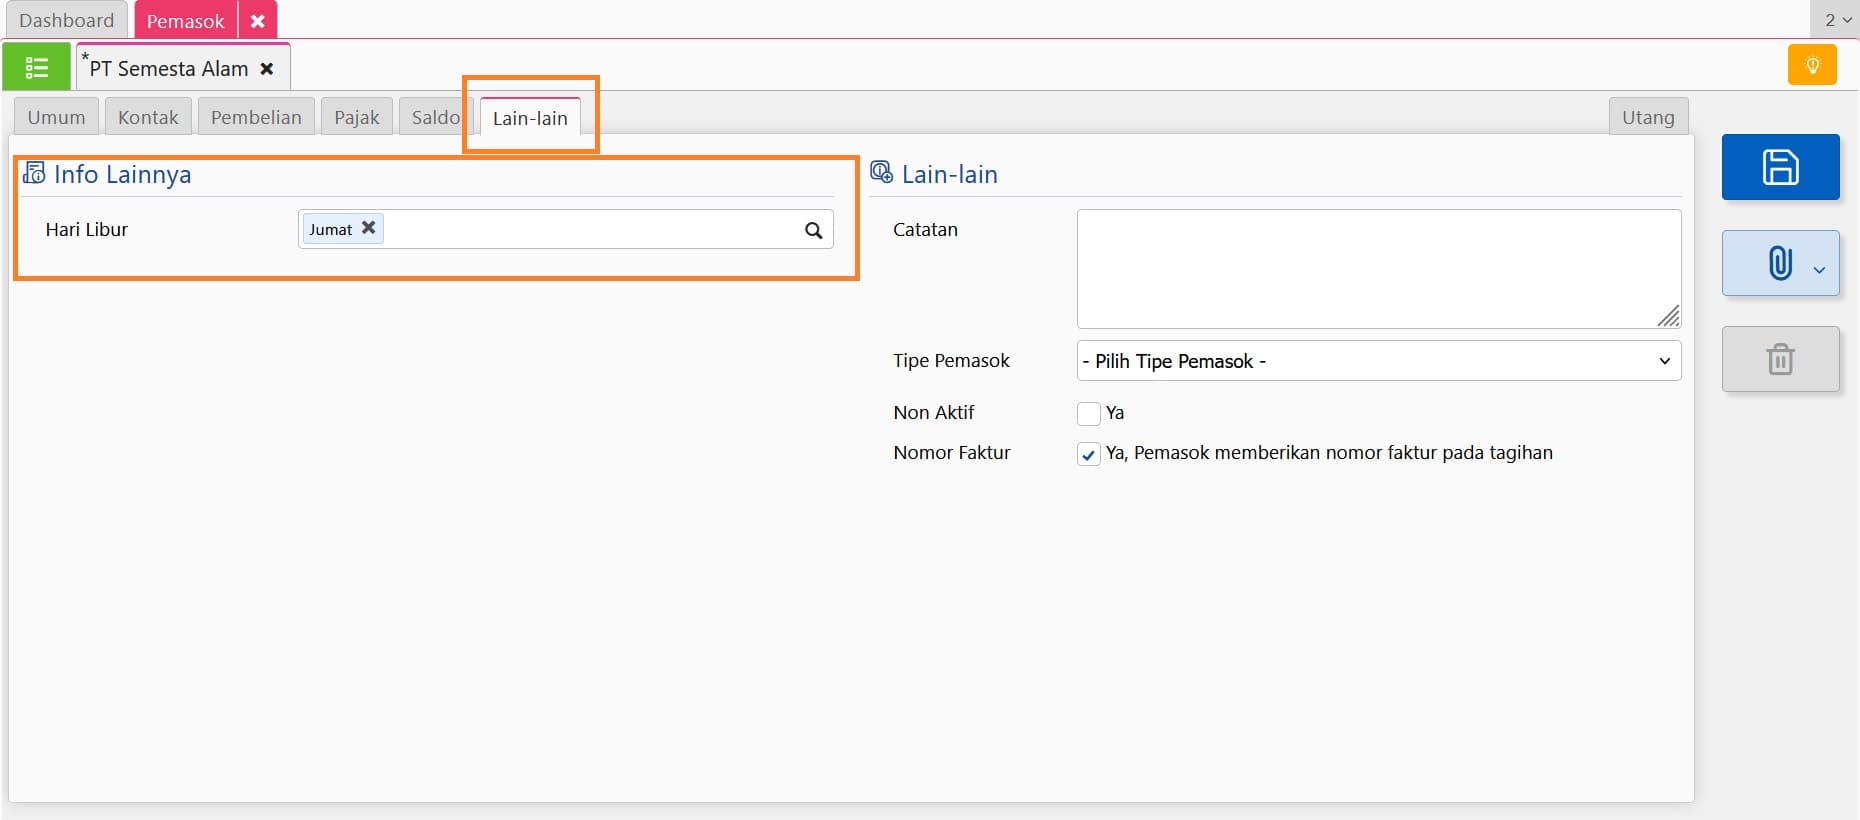The height and width of the screenshot is (820, 1860).
Task: Select the Pajak tab
Action: (357, 117)
